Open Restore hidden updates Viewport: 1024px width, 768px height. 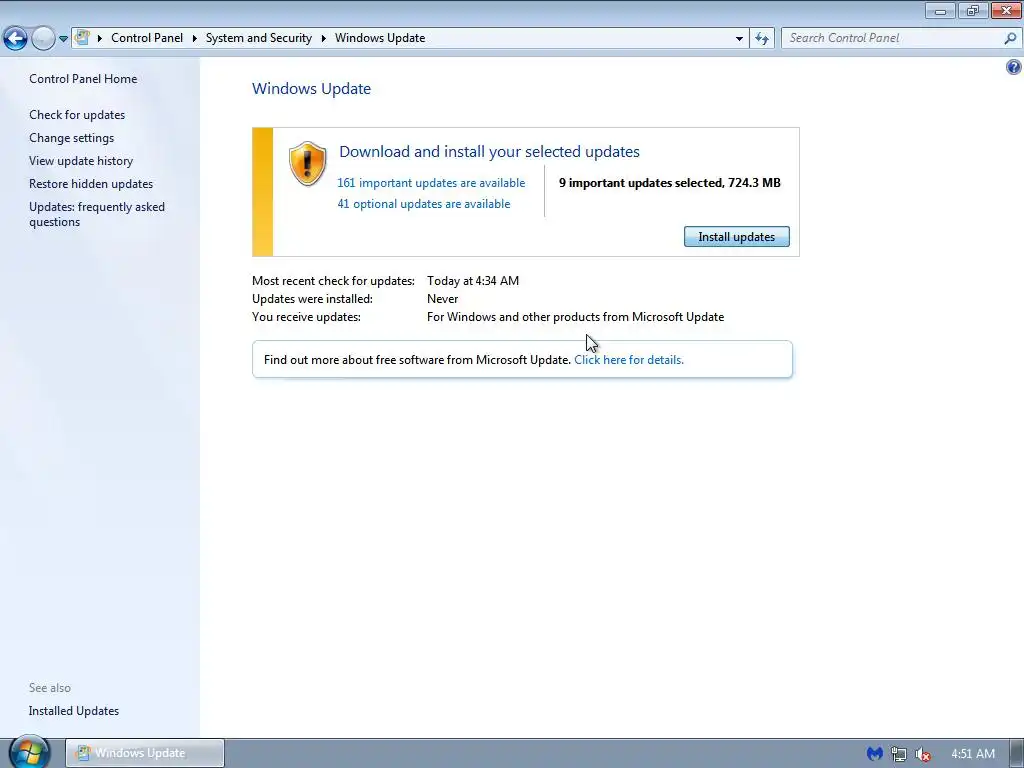tap(91, 184)
